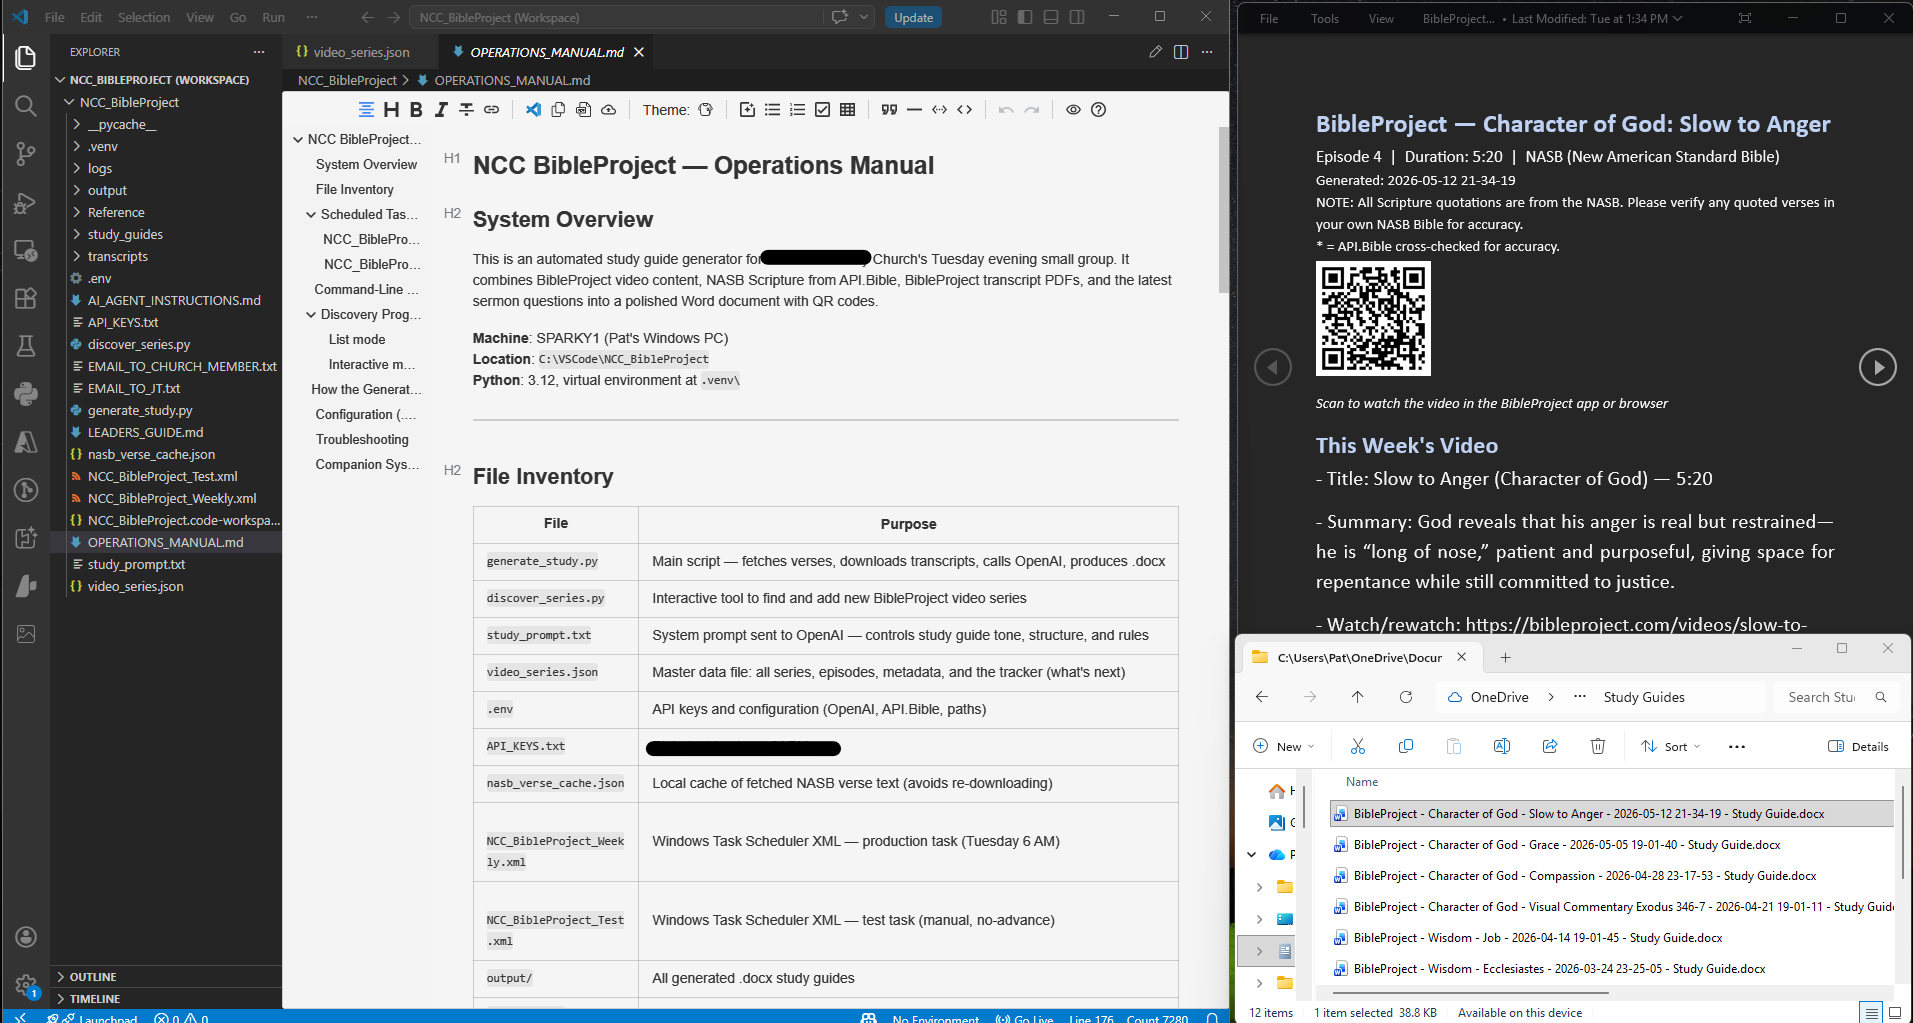Open Source Control in the activity bar
1913x1023 pixels.
[26, 153]
